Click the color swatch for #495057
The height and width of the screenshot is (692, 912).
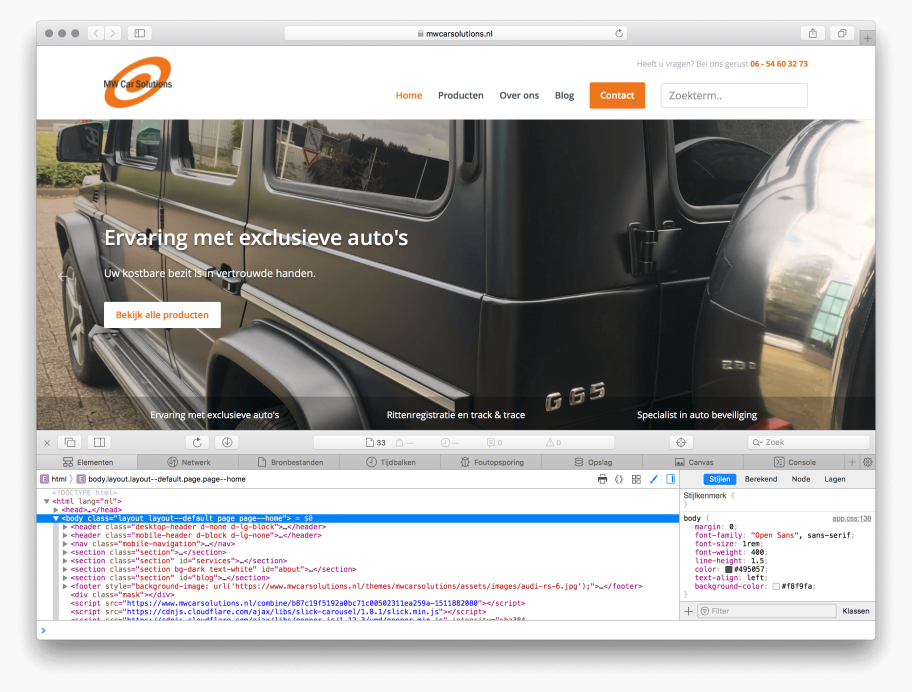pos(728,569)
